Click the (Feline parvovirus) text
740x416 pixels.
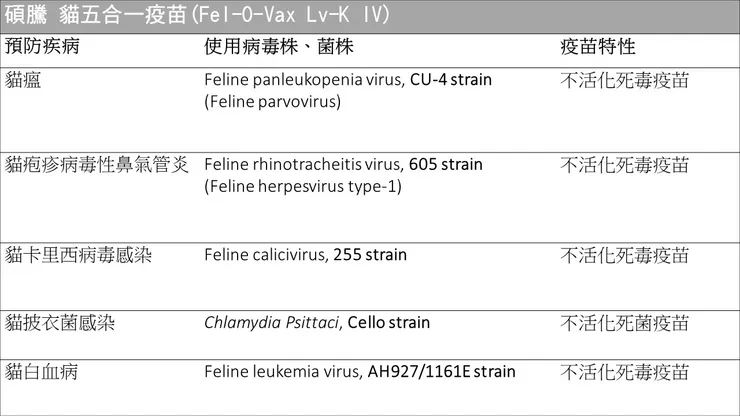(x=272, y=101)
